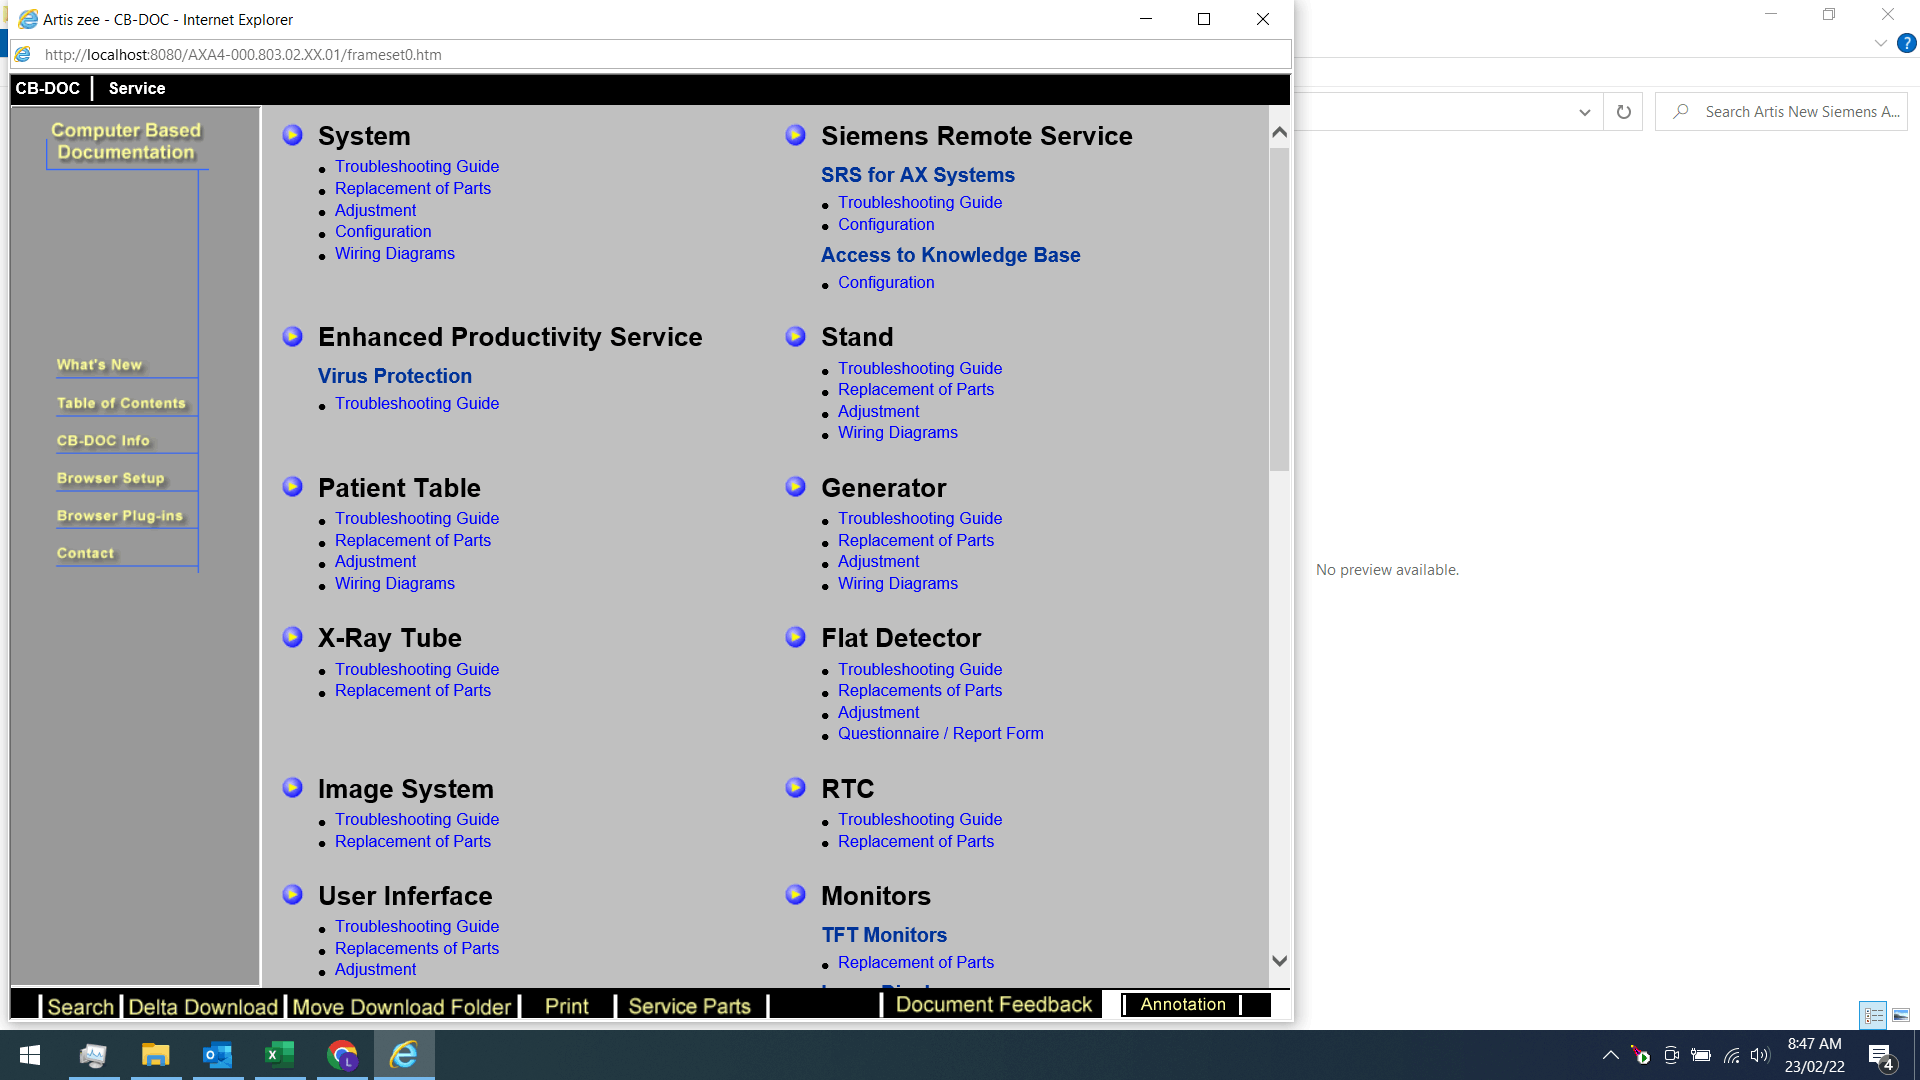Switch to large icons view button
The image size is (1920, 1080).
point(1900,1015)
